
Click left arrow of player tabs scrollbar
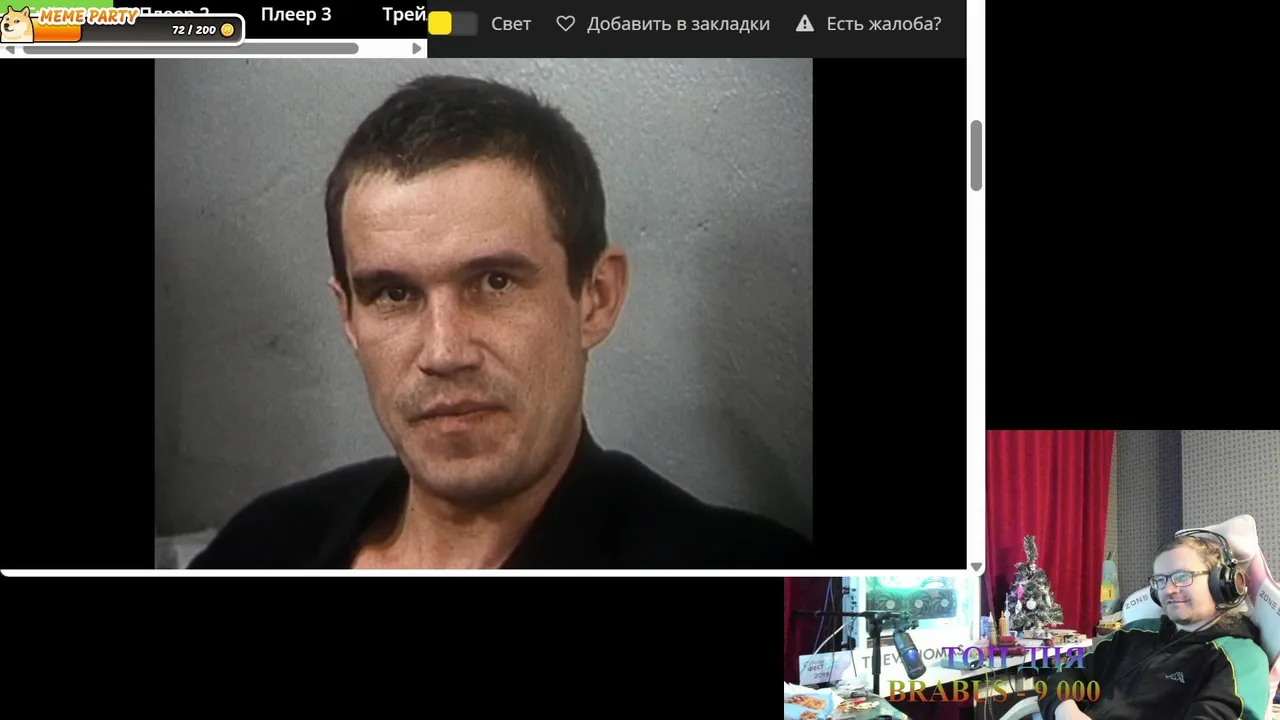pos(10,49)
